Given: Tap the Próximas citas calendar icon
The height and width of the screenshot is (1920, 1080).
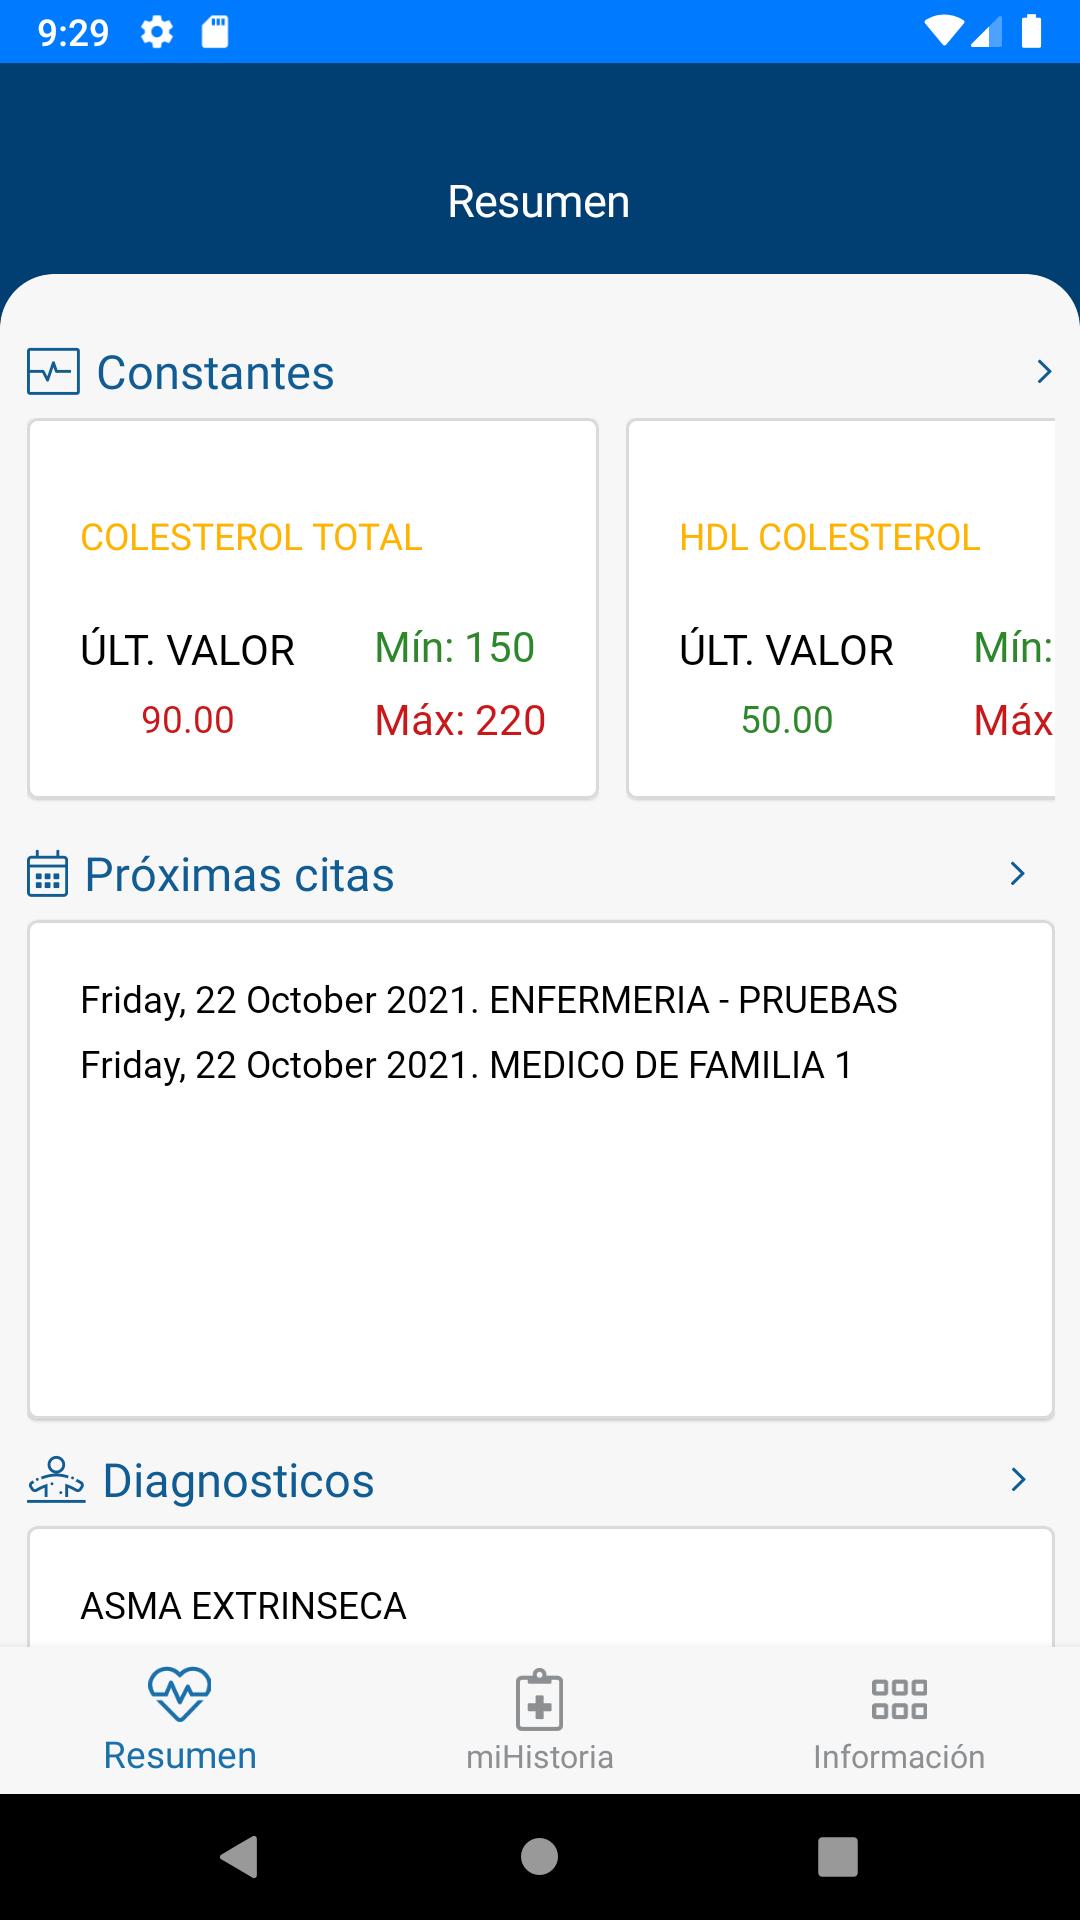Looking at the screenshot, I should coord(47,874).
